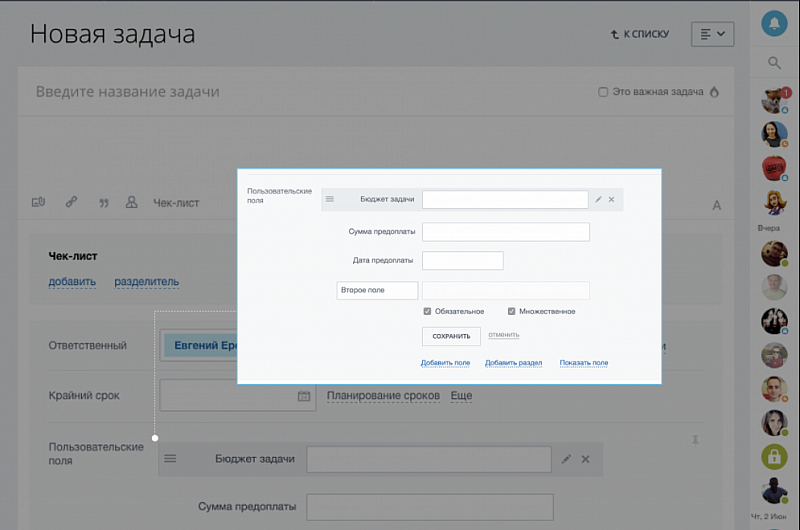Viewport: 800px width, 530px height.
Task: Toggle Обязательное checkbox
Action: (428, 311)
